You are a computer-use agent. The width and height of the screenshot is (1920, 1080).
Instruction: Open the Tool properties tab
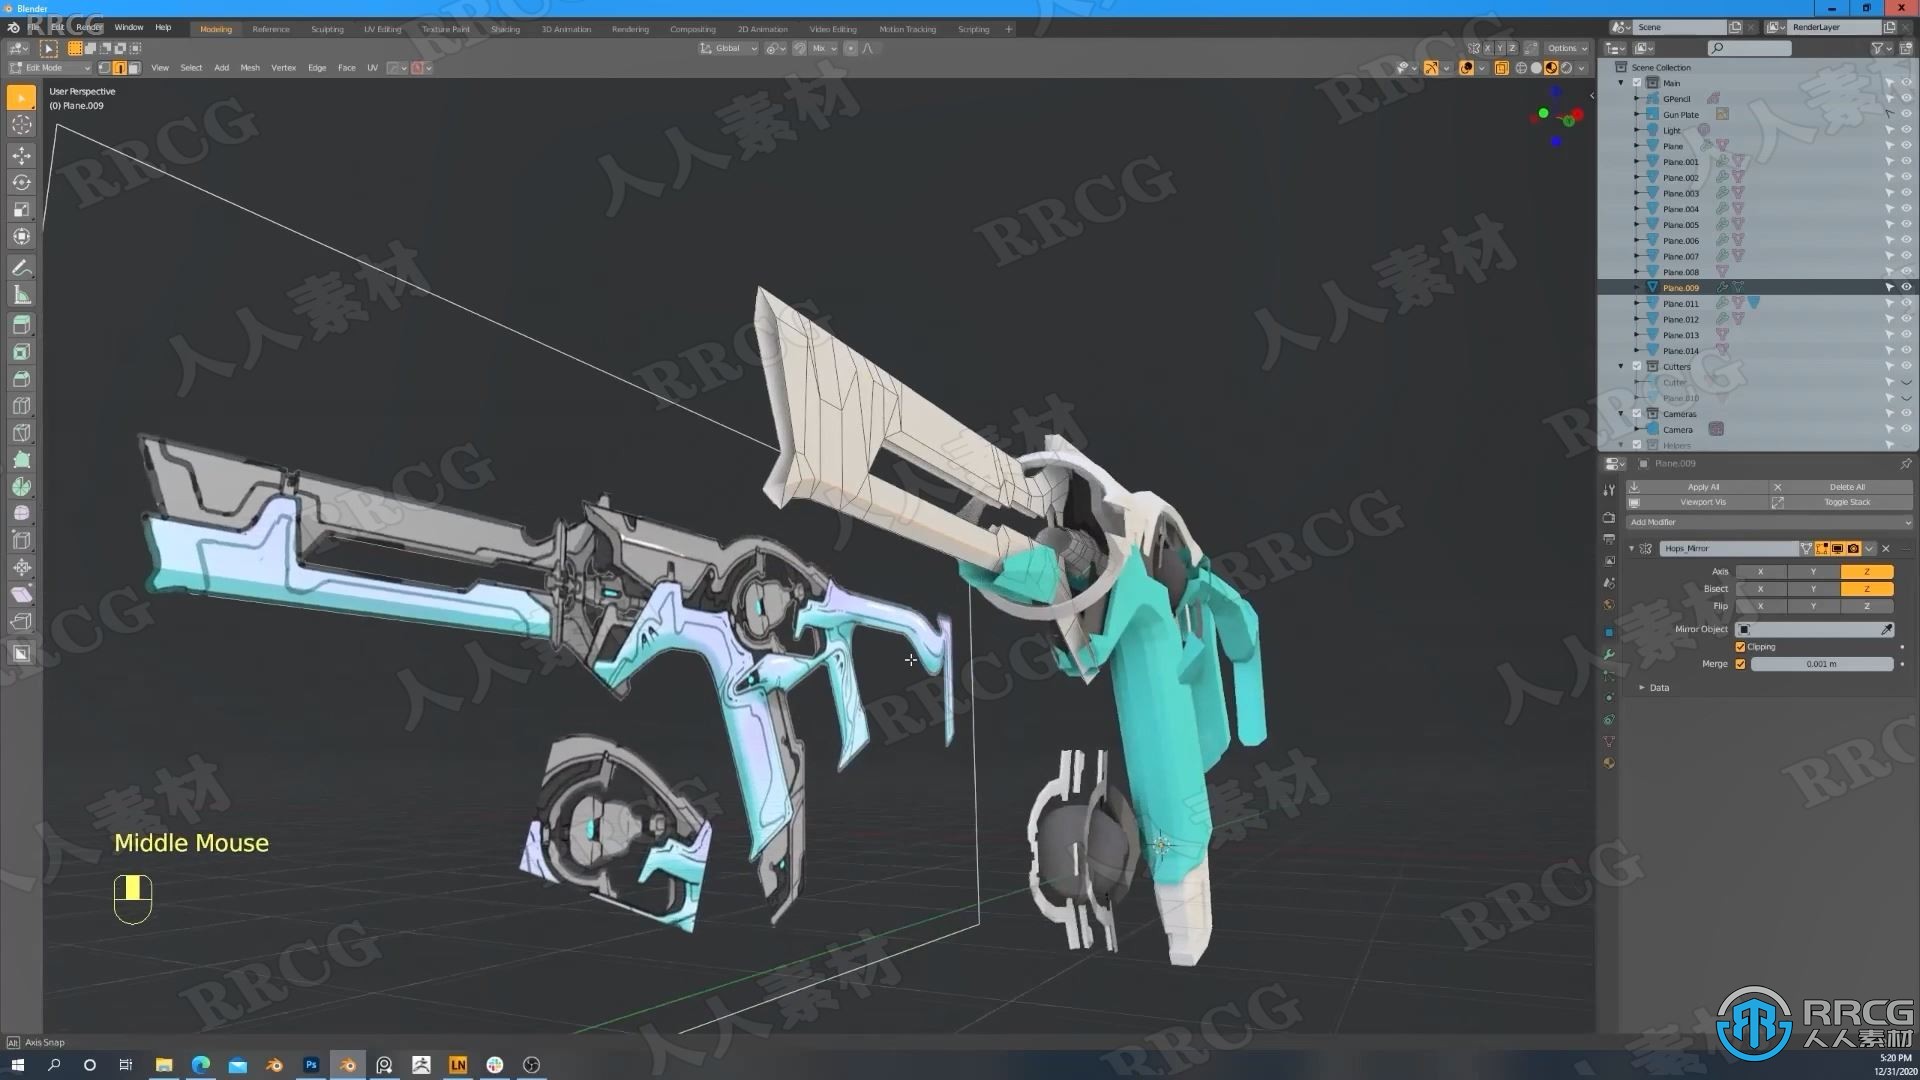tap(1609, 490)
